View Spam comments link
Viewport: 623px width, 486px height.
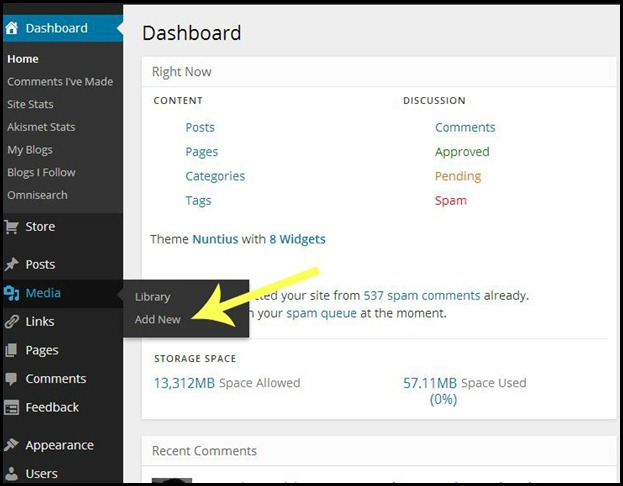click(451, 201)
